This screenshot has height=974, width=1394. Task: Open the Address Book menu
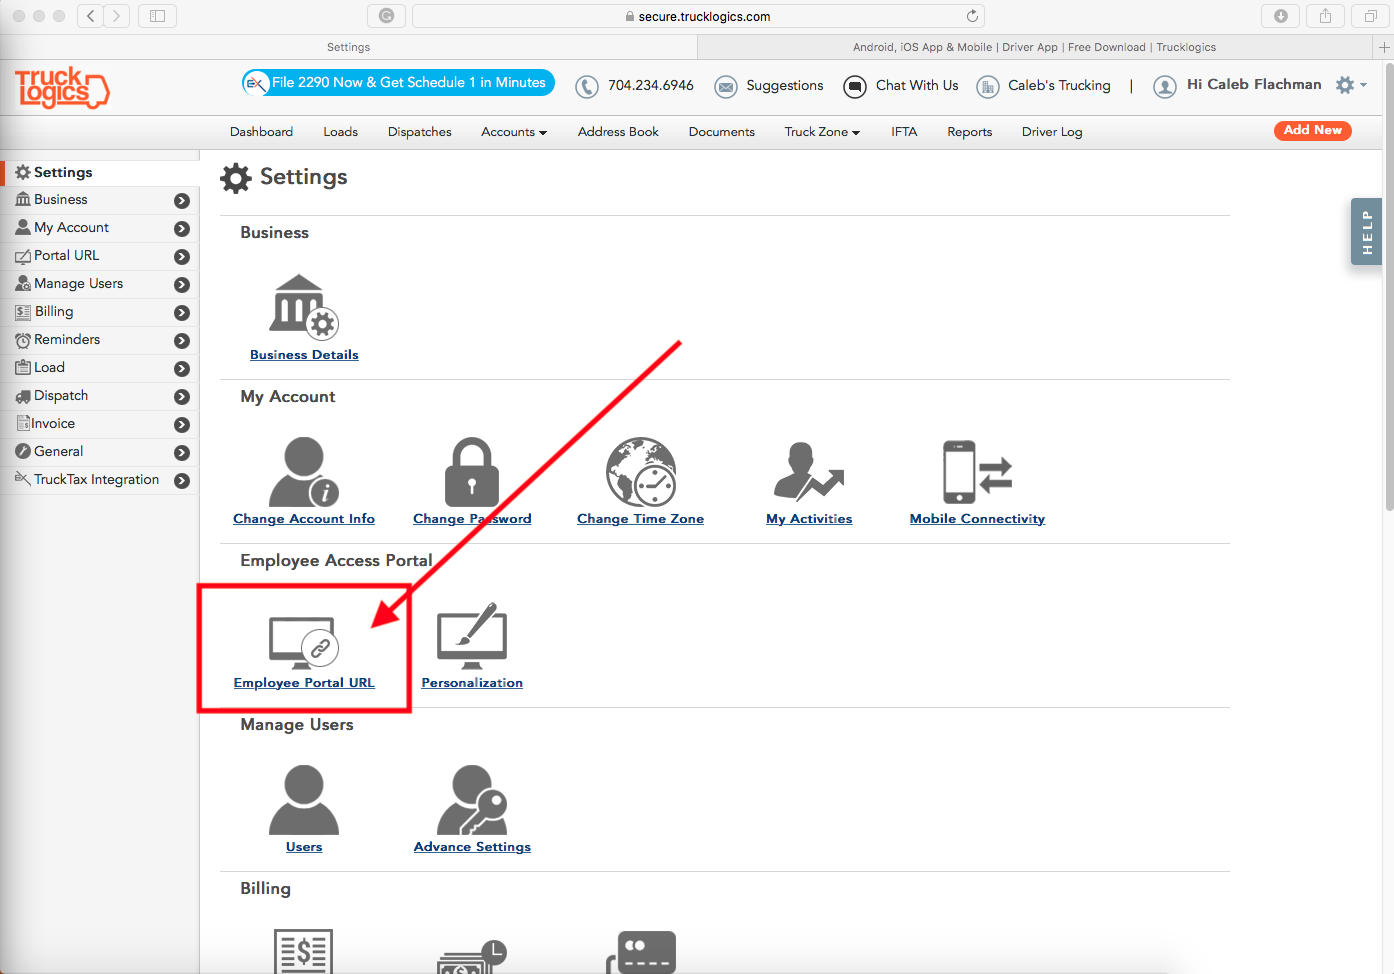618,132
